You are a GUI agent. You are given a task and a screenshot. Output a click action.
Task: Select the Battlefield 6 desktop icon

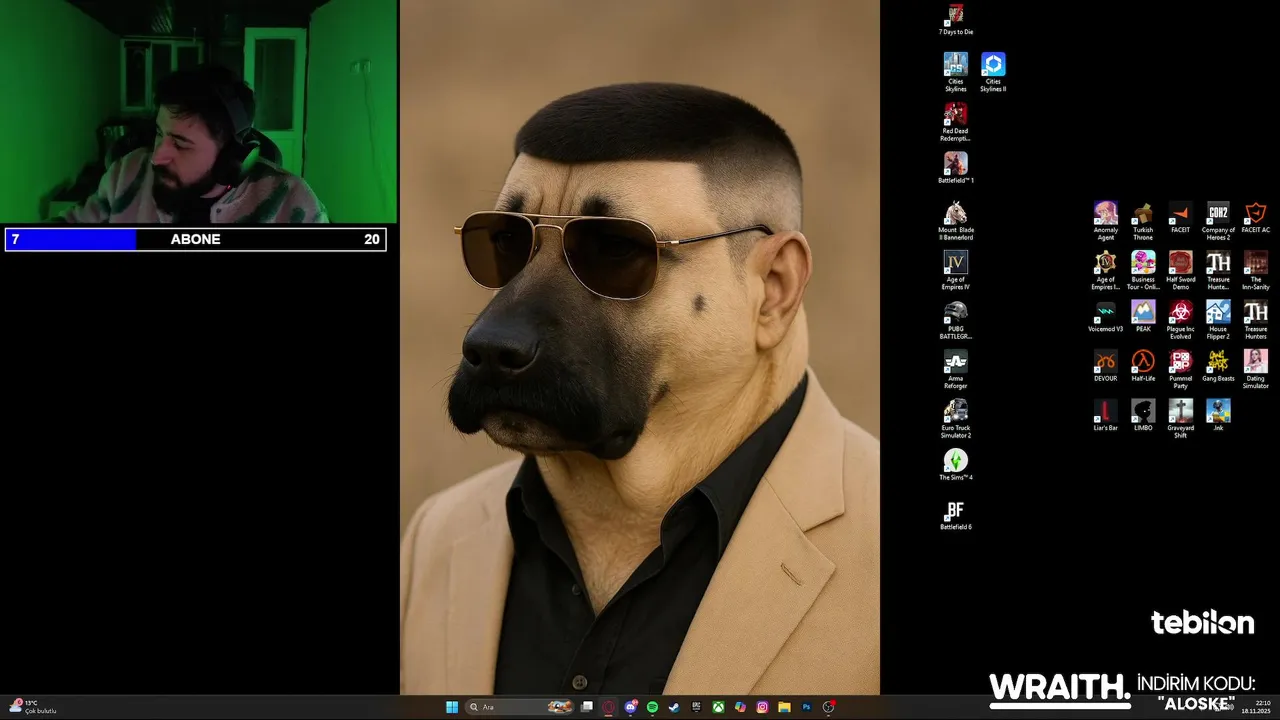956,514
